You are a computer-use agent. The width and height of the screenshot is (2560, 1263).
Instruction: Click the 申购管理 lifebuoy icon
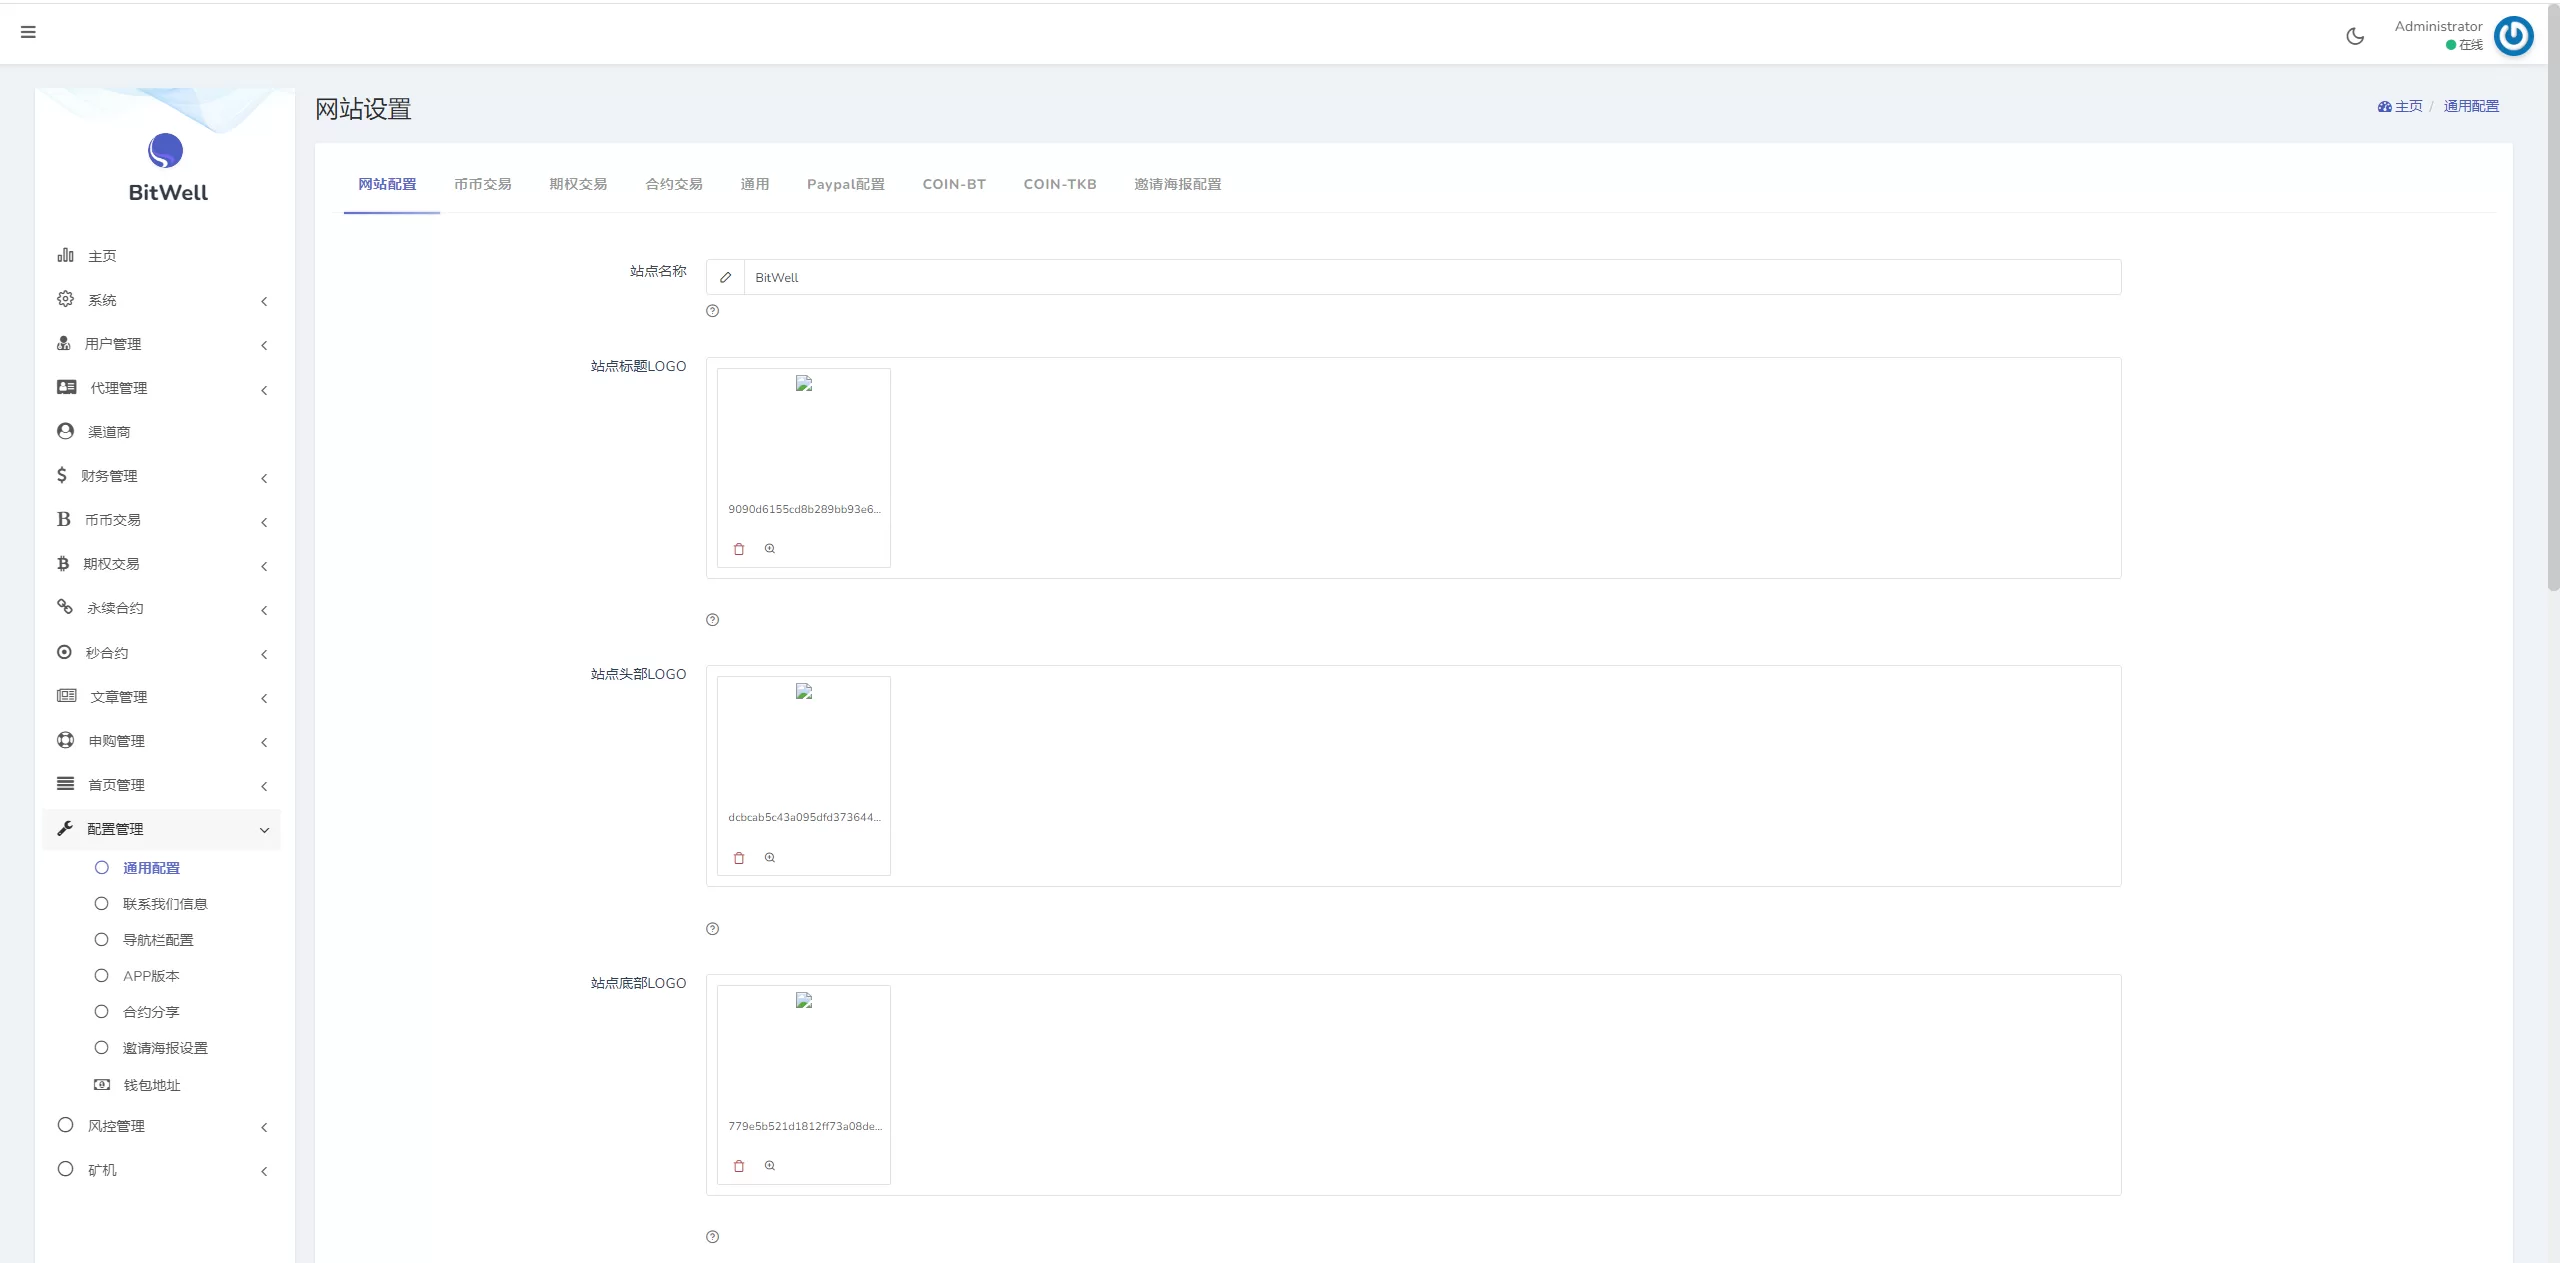pos(66,740)
